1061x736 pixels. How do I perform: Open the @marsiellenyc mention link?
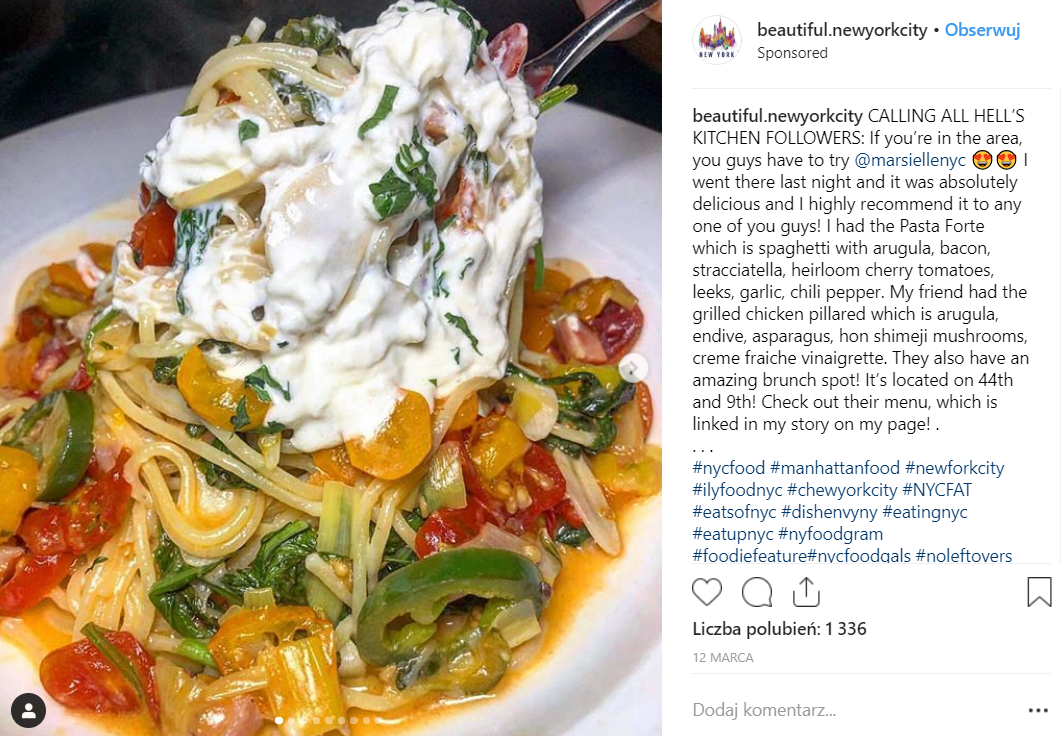pos(910,160)
